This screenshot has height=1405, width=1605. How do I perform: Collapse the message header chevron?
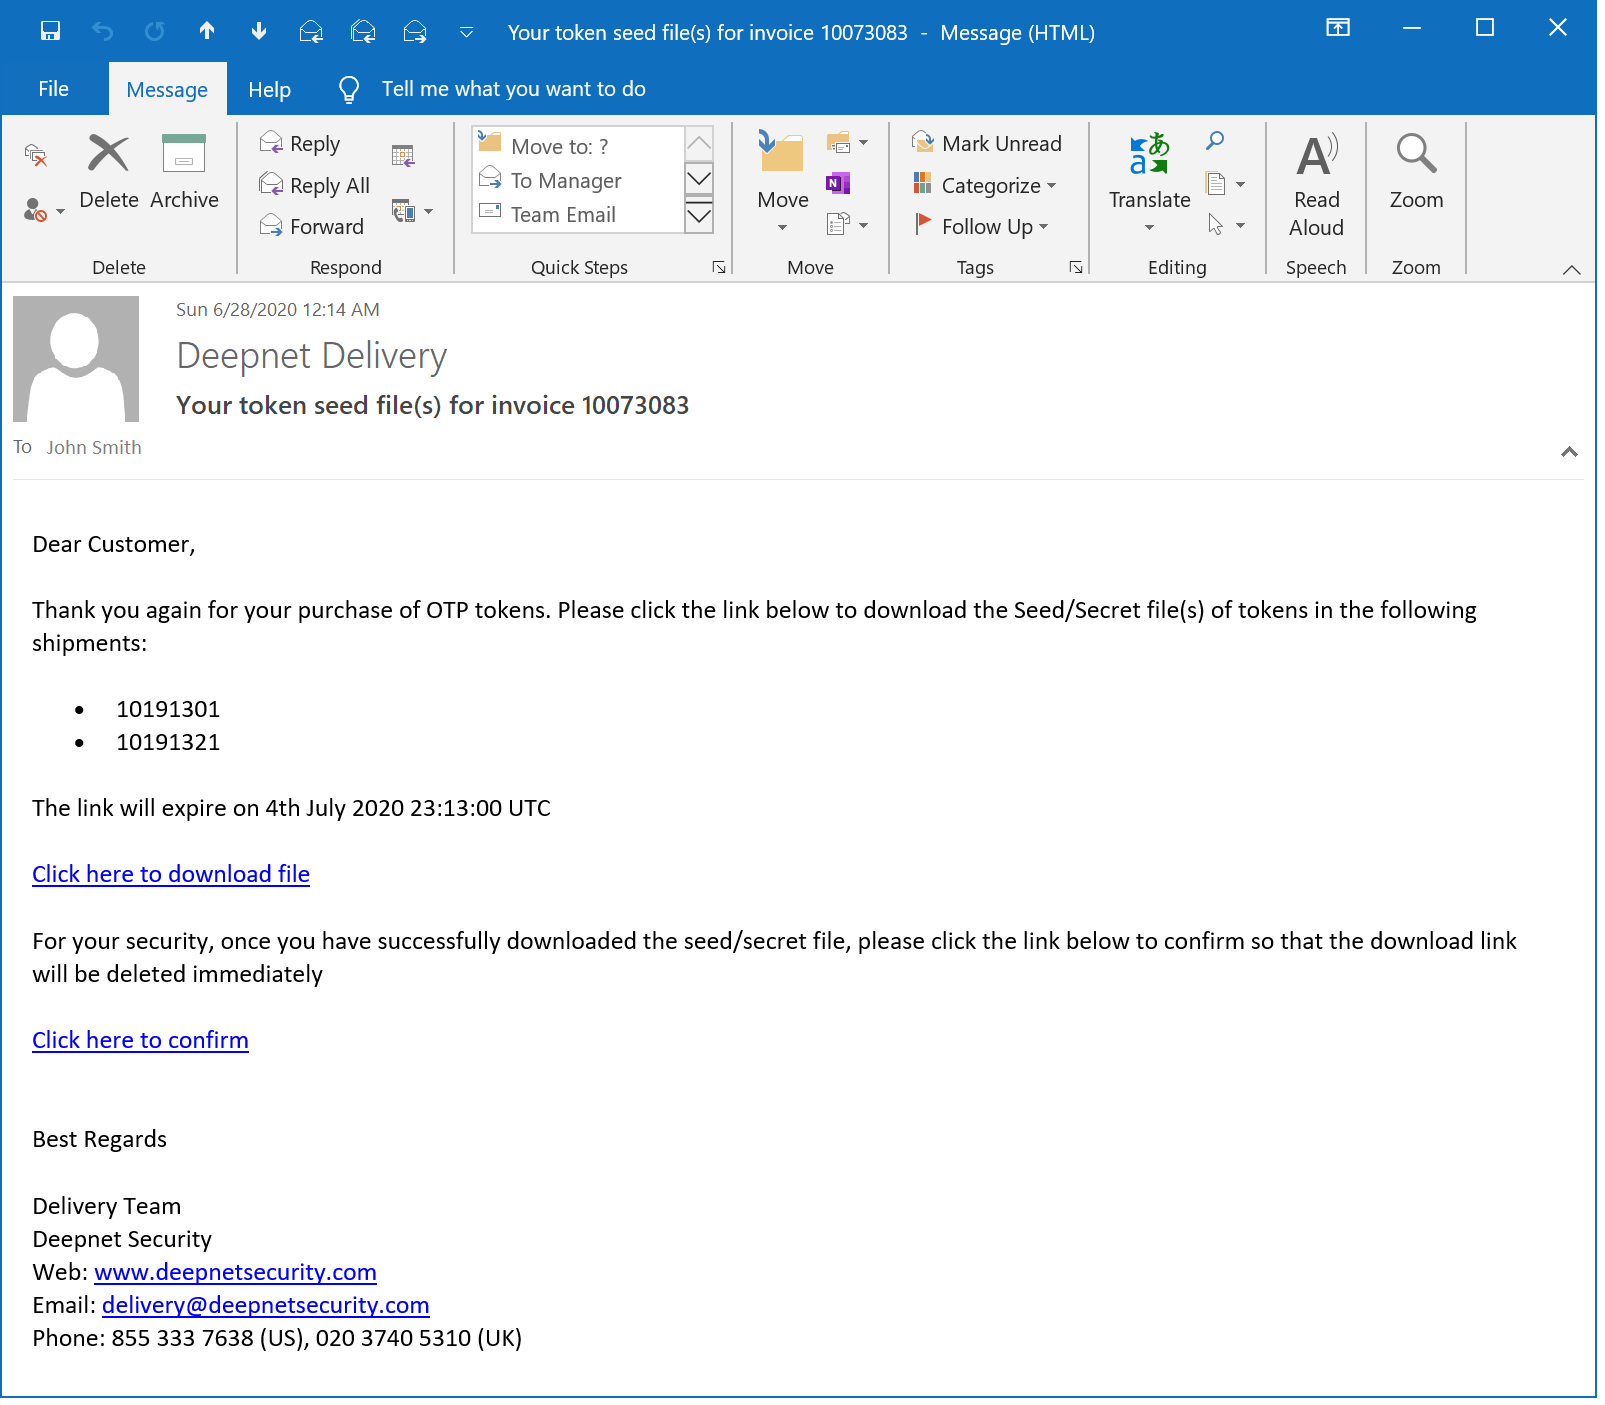(1569, 452)
